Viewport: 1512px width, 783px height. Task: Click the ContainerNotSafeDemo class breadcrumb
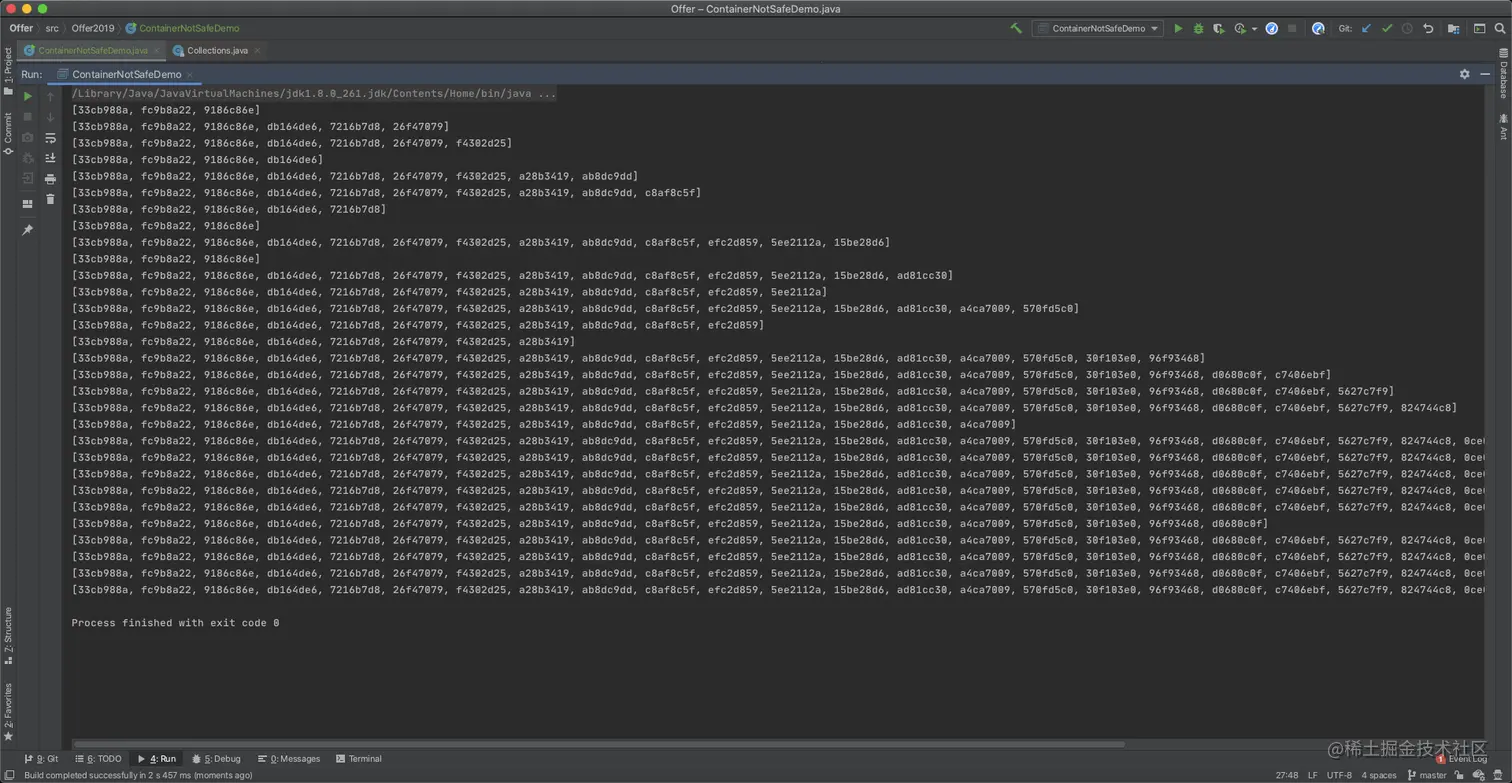tap(183, 29)
